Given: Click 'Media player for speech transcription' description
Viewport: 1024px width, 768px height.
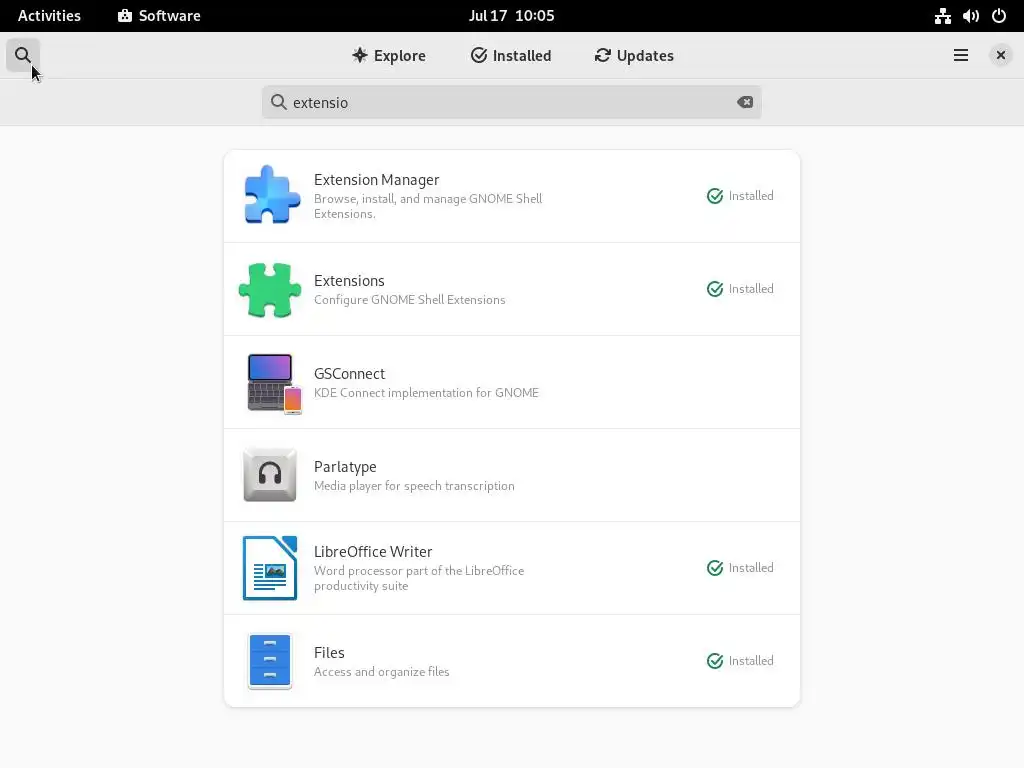Looking at the screenshot, I should pos(414,486).
